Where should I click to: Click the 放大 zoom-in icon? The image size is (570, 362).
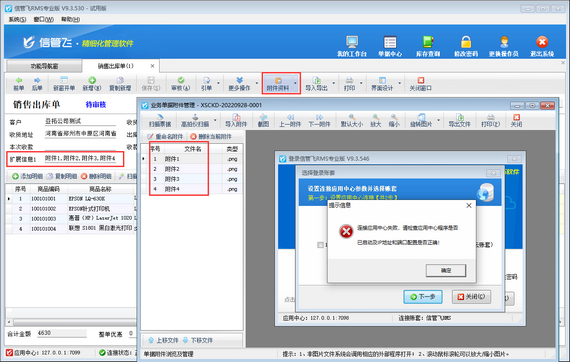pos(376,120)
